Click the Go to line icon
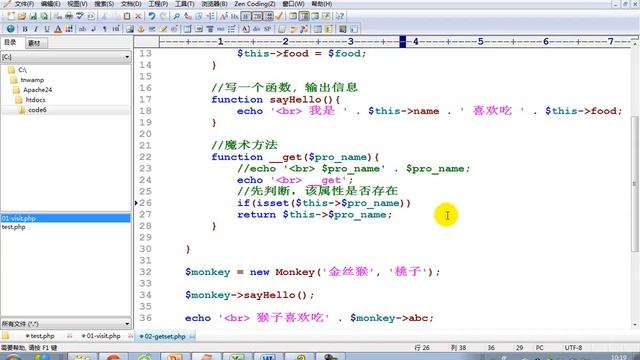640x360 pixels. point(211,16)
